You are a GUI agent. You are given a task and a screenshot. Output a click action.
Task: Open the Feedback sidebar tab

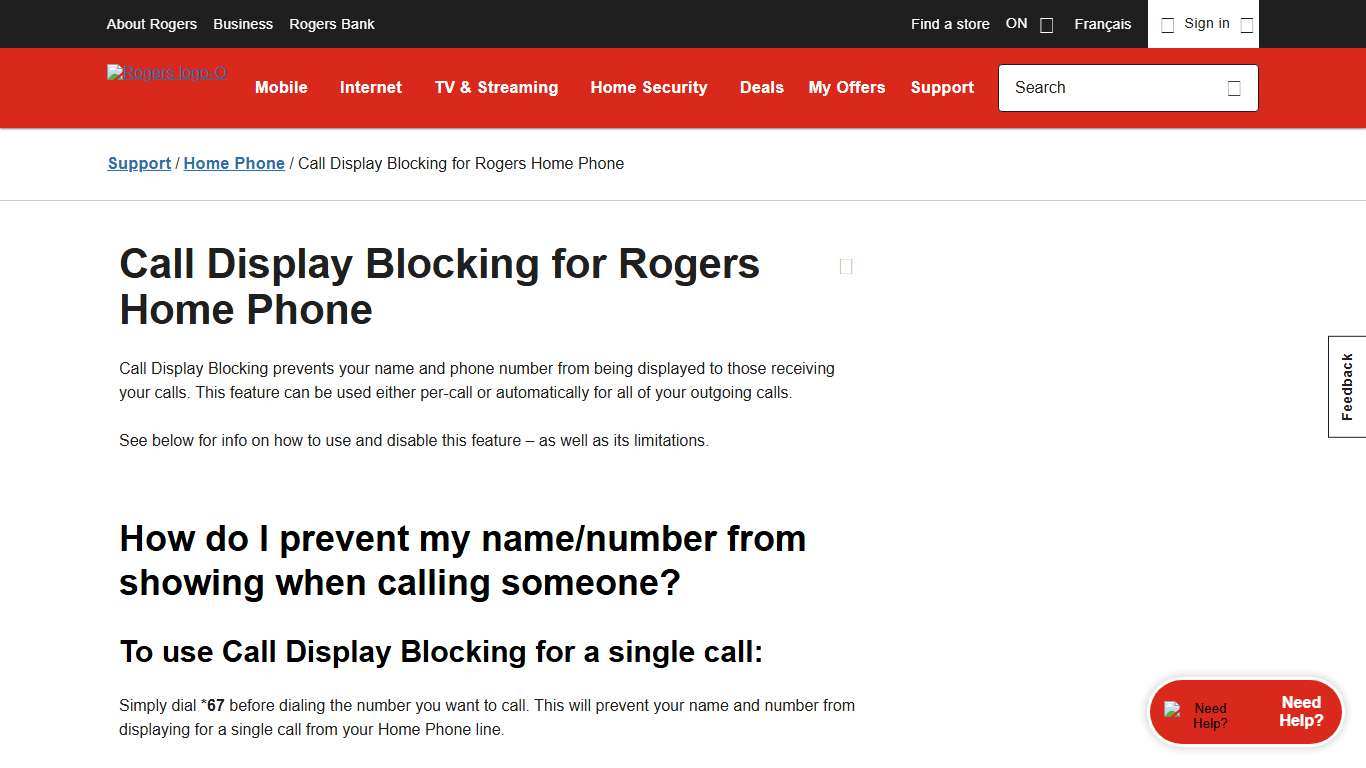click(1346, 386)
